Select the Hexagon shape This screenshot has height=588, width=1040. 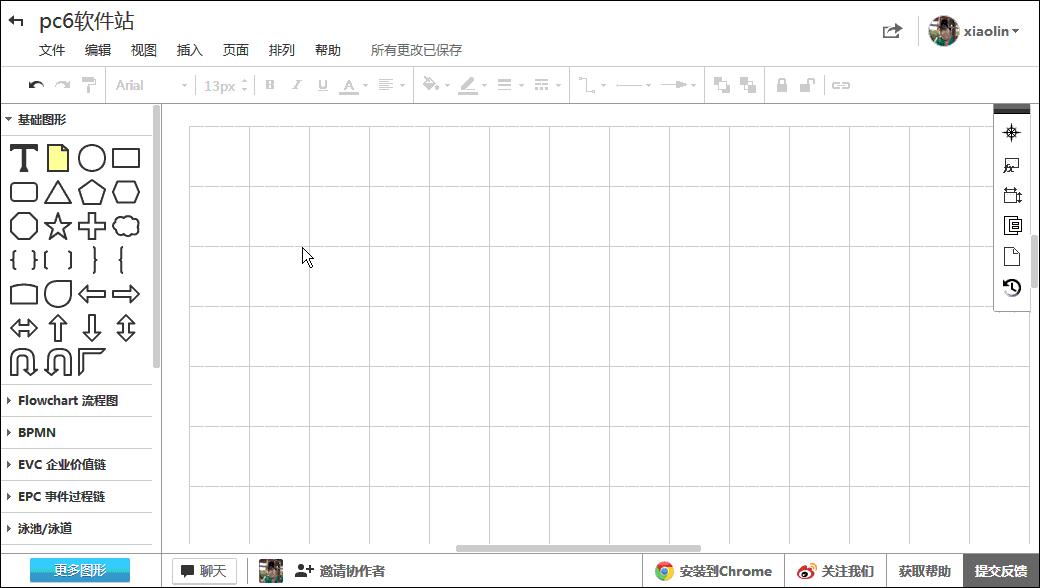tap(126, 192)
